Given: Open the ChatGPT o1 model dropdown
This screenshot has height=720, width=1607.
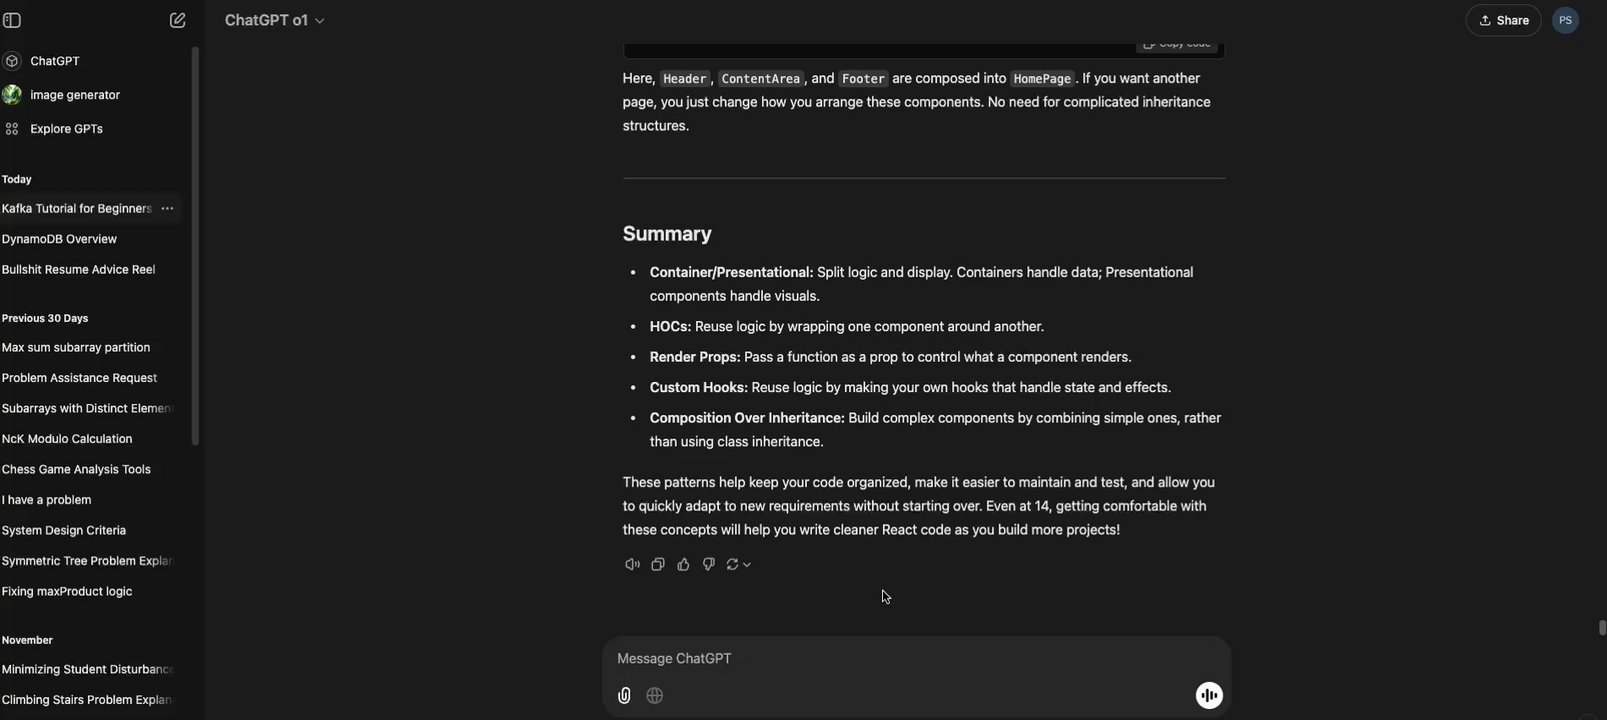Looking at the screenshot, I should (274, 20).
